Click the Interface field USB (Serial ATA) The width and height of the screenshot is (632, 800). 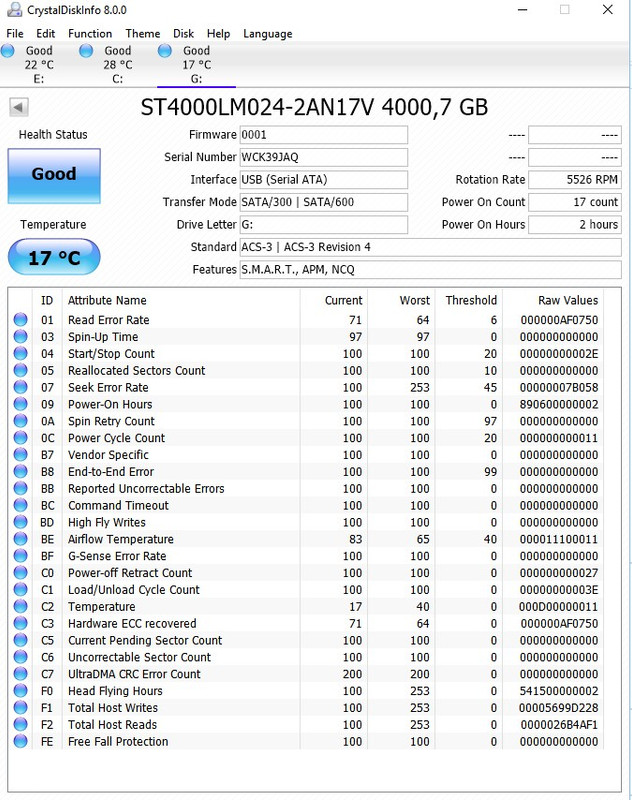[323, 180]
